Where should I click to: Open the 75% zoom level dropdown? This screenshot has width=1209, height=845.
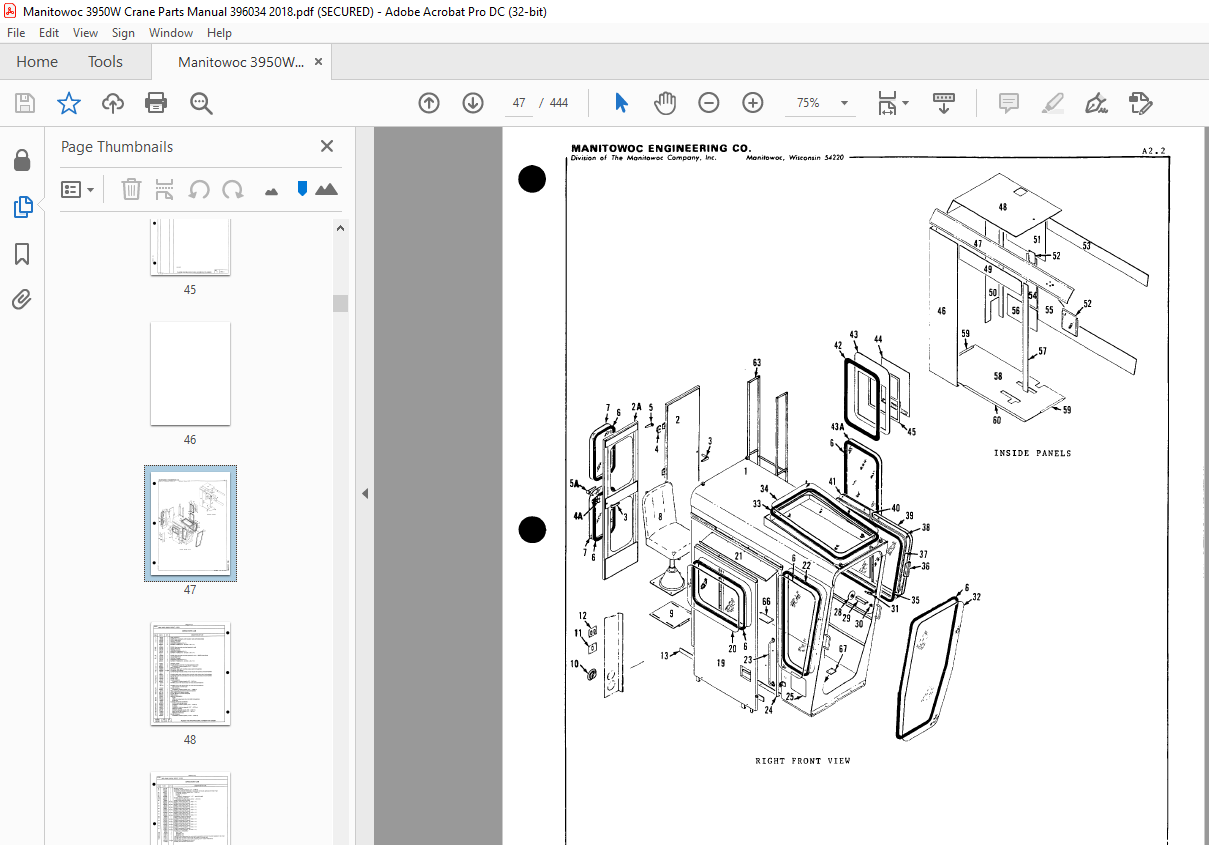pos(845,103)
